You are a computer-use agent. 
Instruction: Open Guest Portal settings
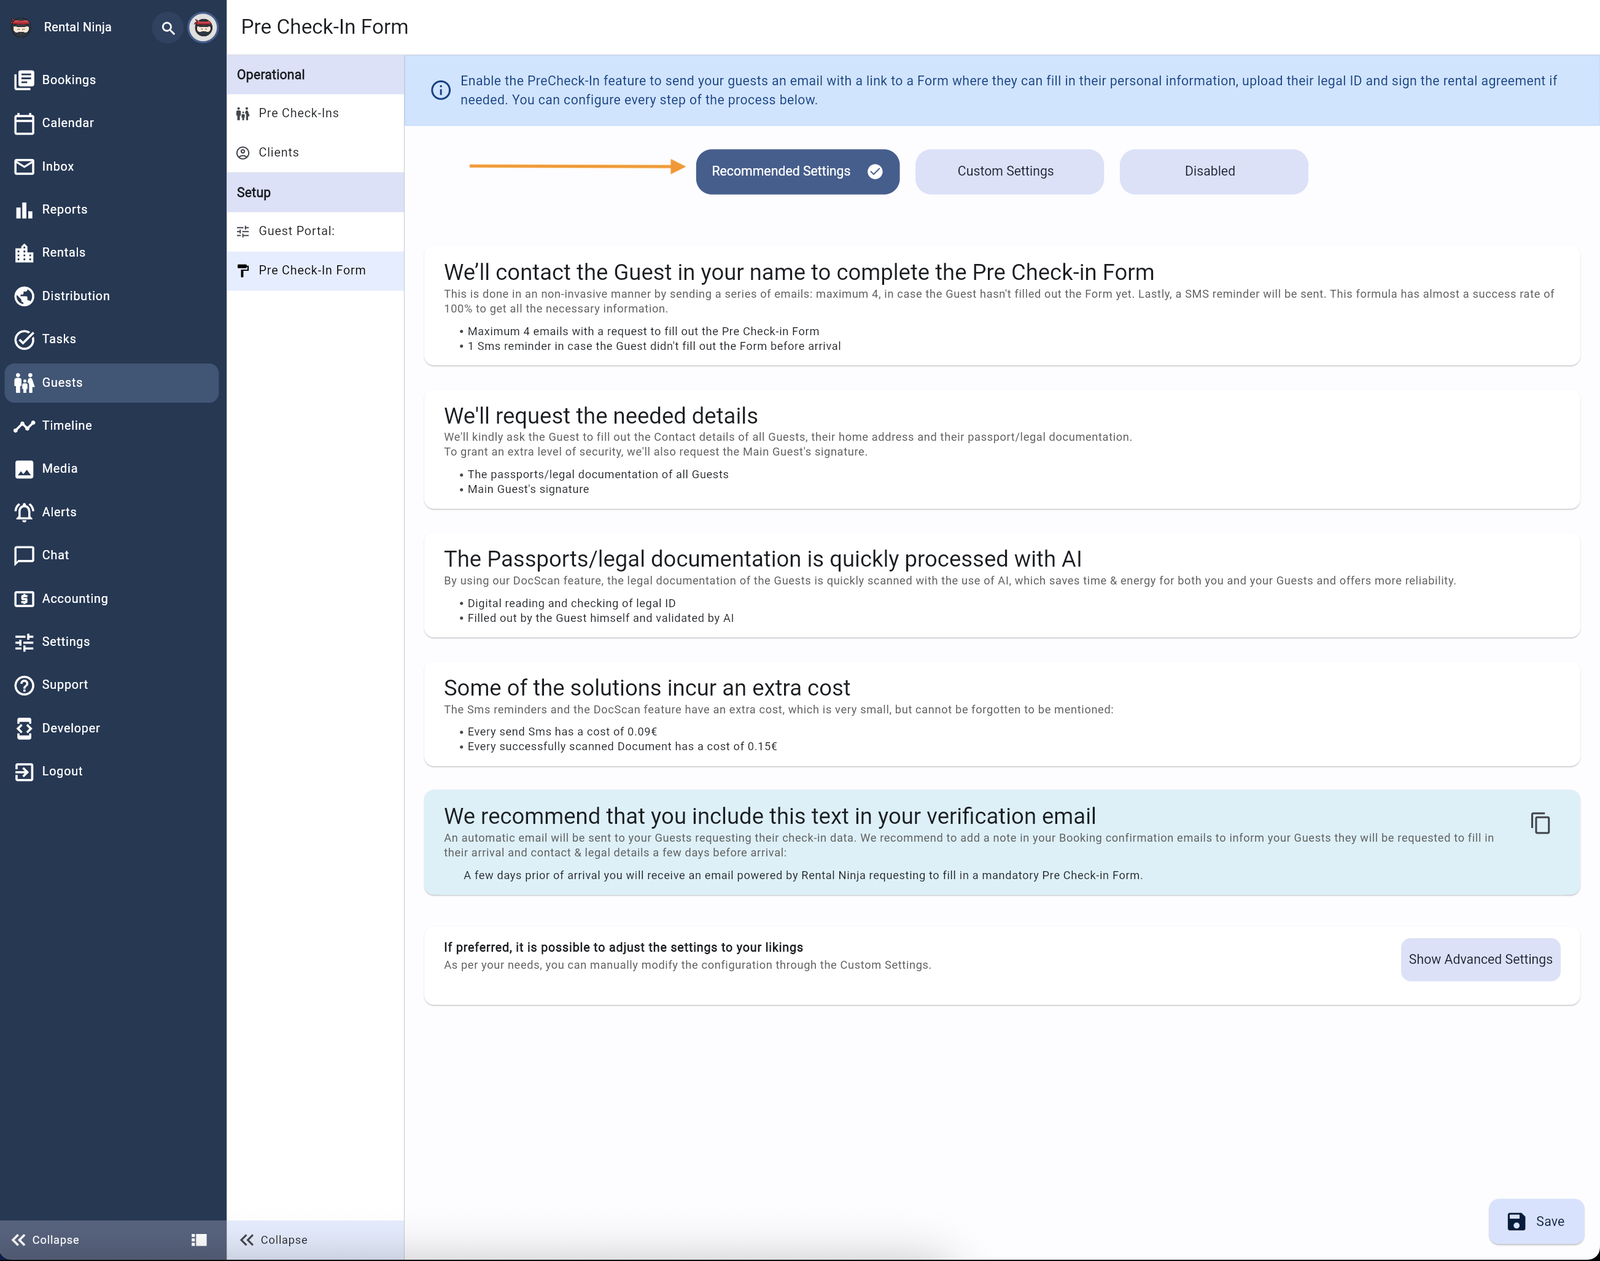point(297,230)
